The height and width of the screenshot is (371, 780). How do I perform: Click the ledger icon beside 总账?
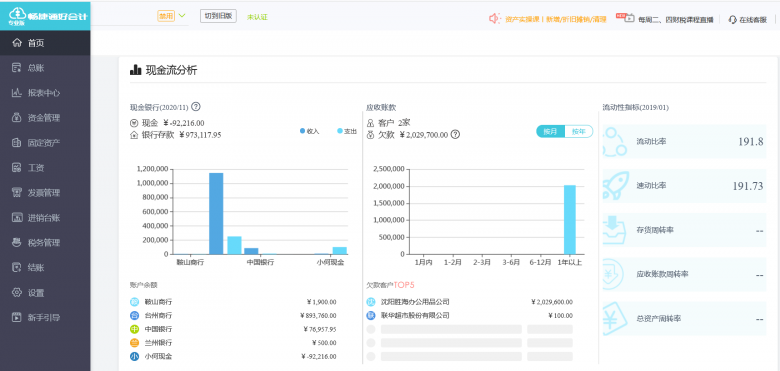[17, 68]
